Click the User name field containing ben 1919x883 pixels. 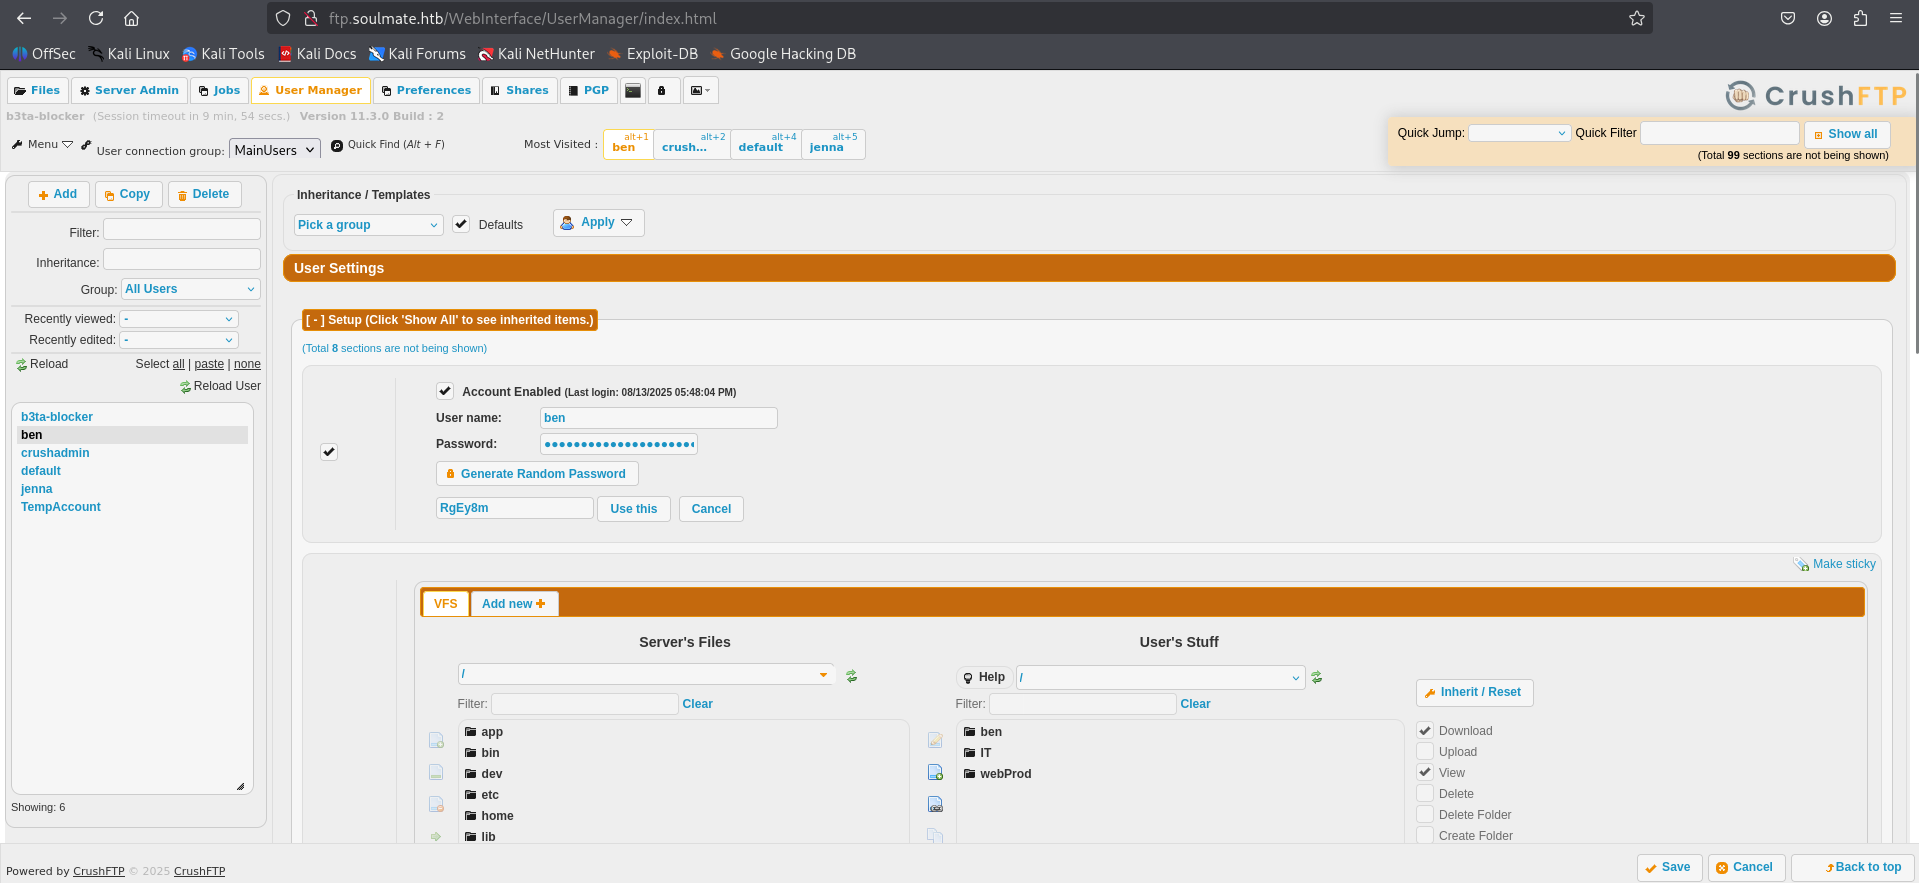click(658, 418)
